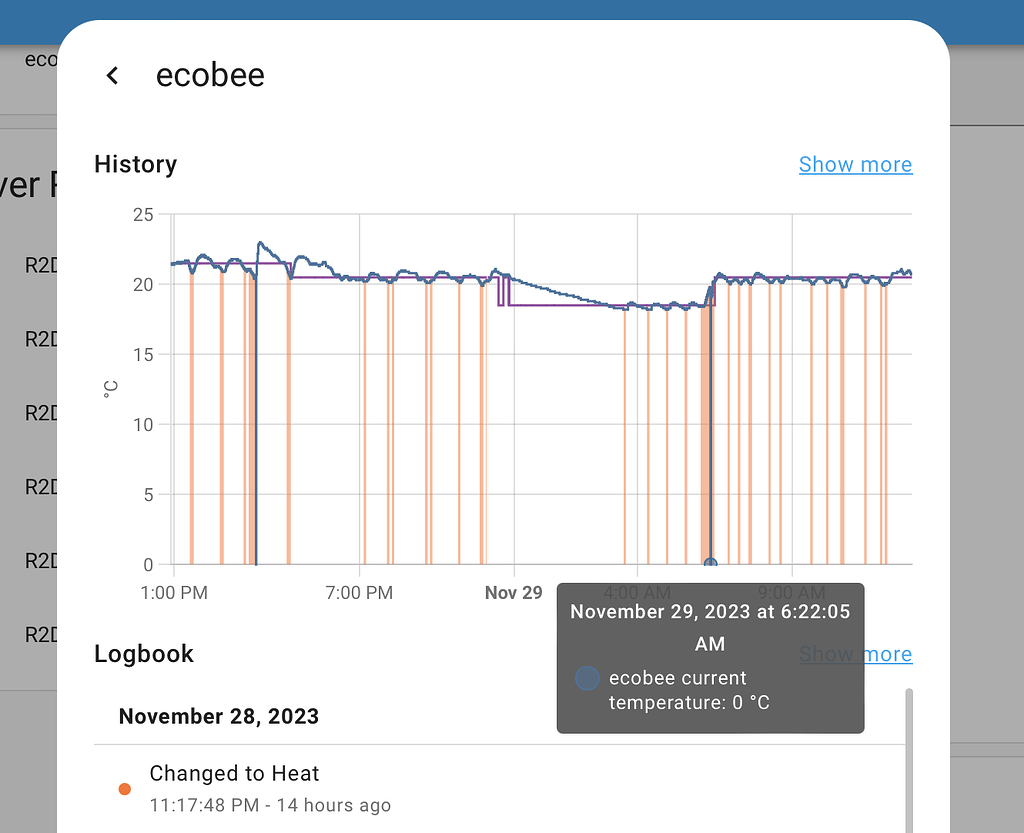The image size is (1024, 833).
Task: Click the orange dot beside Changed to Heat
Action: tap(124, 789)
